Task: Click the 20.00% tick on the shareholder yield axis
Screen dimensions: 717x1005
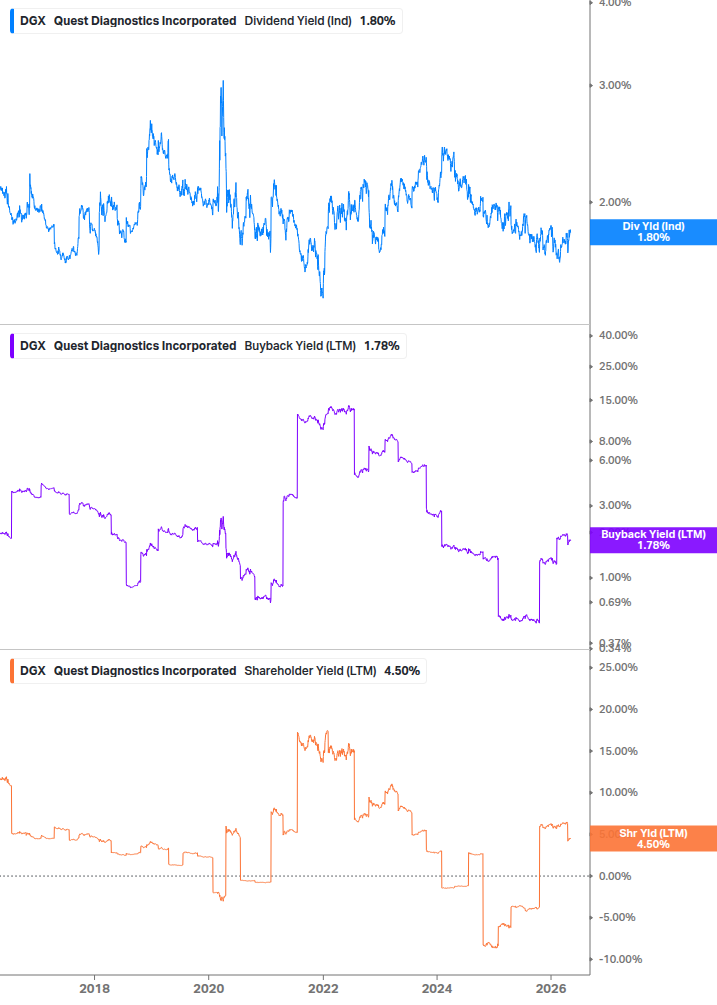Action: point(618,710)
